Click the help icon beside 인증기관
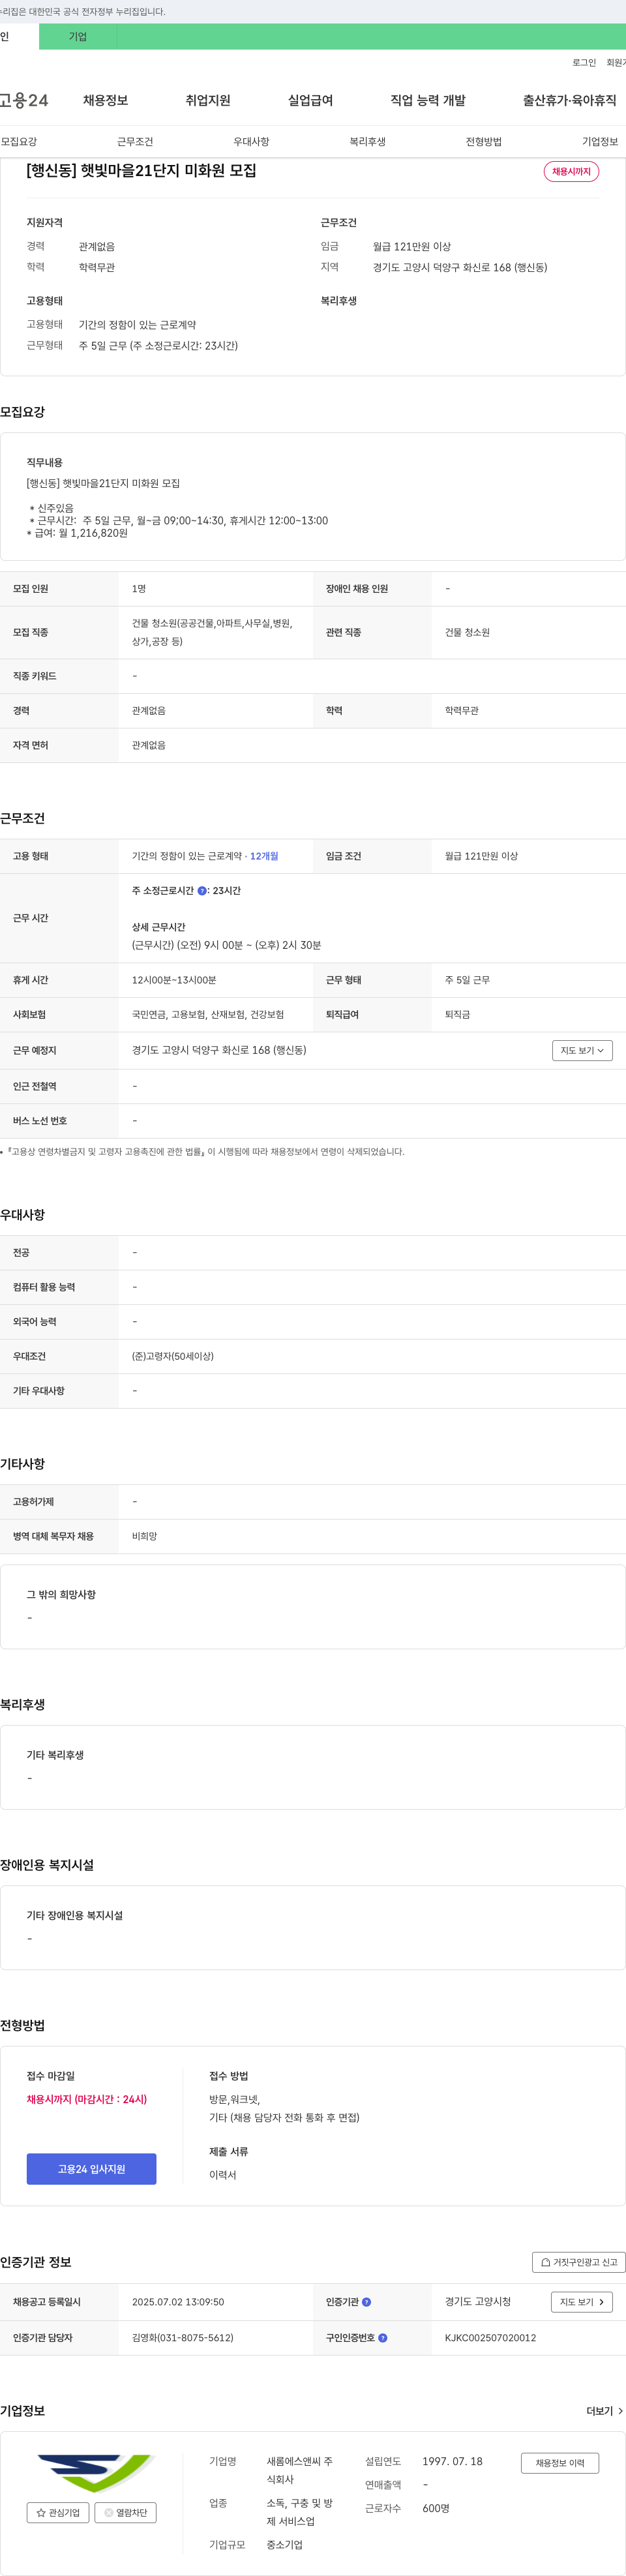Viewport: 626px width, 2576px height. [x=366, y=2302]
